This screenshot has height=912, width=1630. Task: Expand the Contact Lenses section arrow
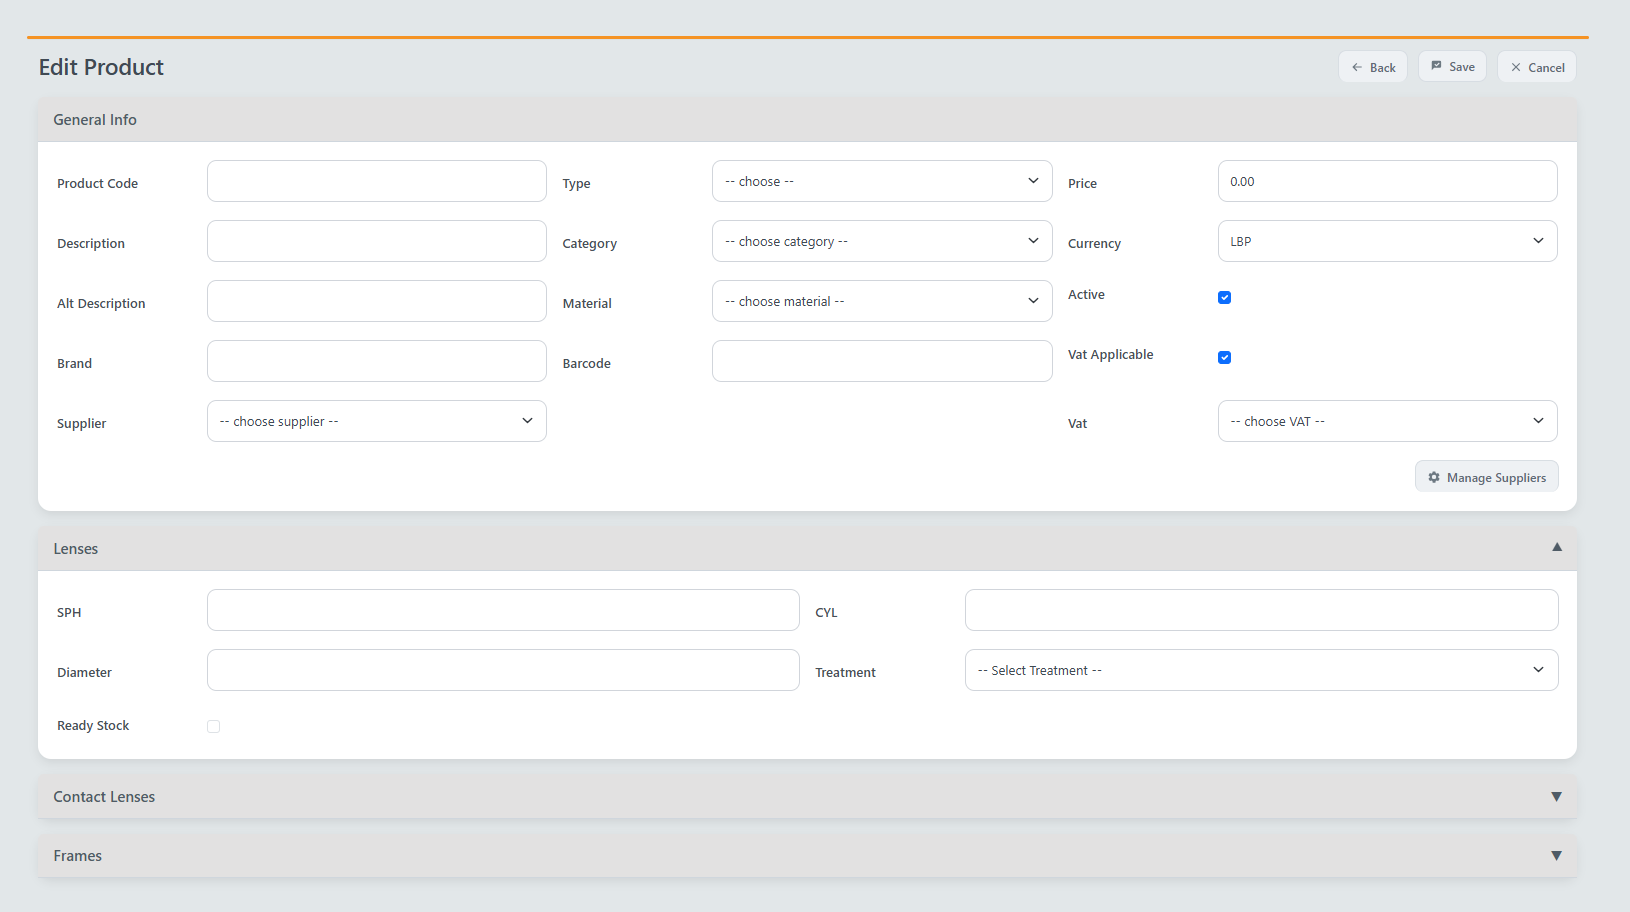click(x=1556, y=797)
